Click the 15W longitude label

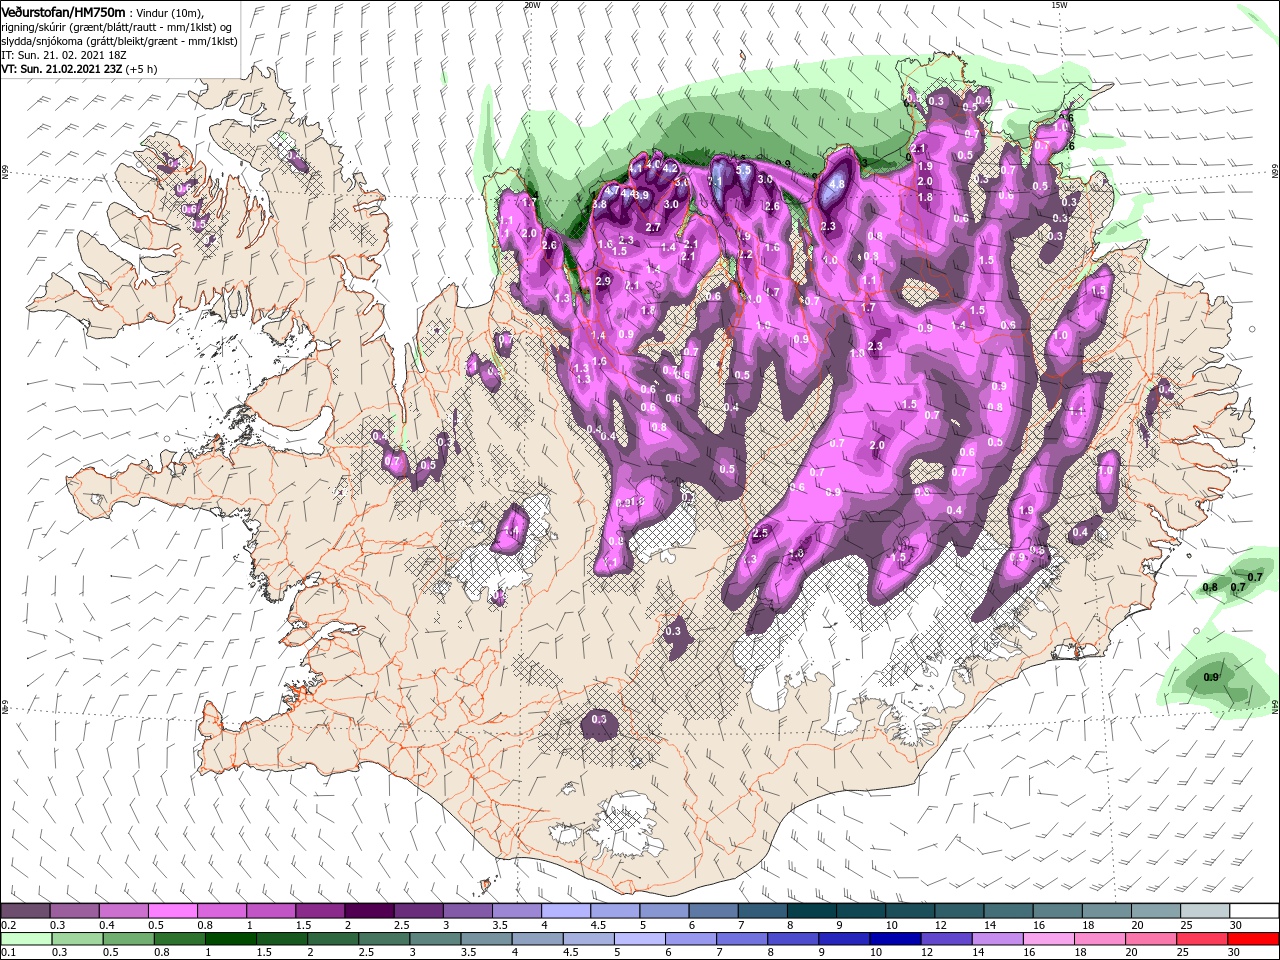(1059, 5)
